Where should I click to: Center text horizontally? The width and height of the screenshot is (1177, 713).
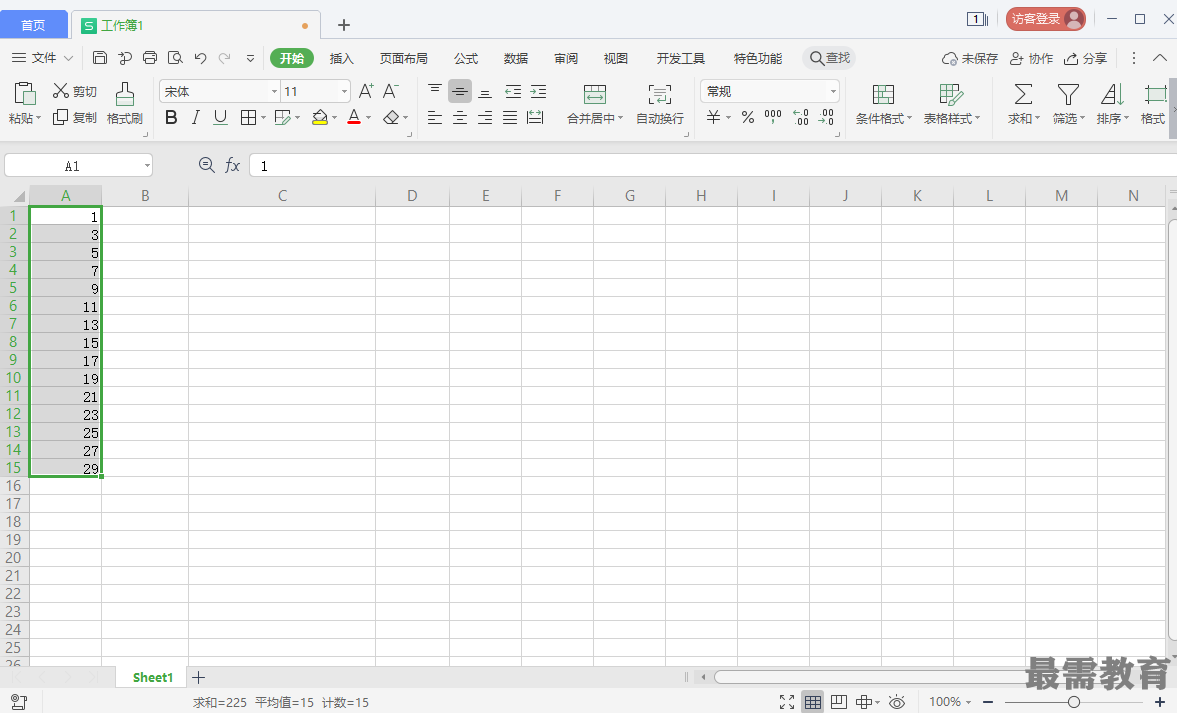[460, 117]
